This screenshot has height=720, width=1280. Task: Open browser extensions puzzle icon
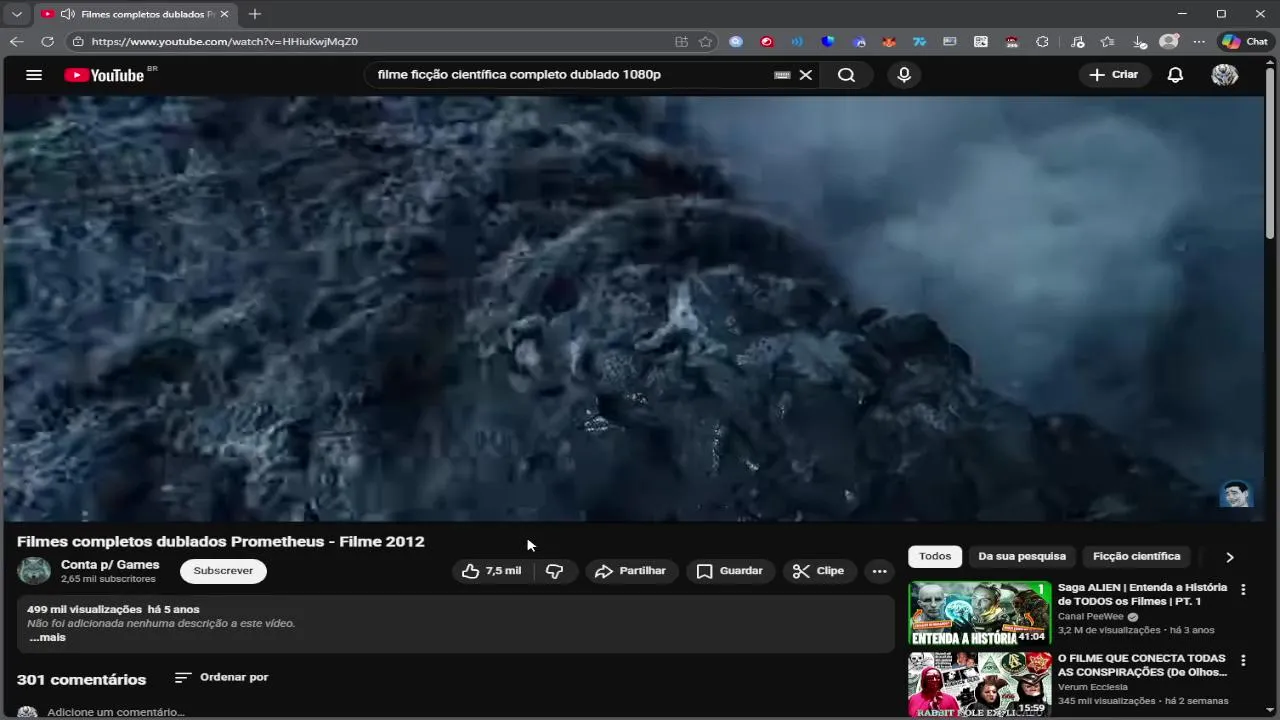pyautogui.click(x=1042, y=42)
